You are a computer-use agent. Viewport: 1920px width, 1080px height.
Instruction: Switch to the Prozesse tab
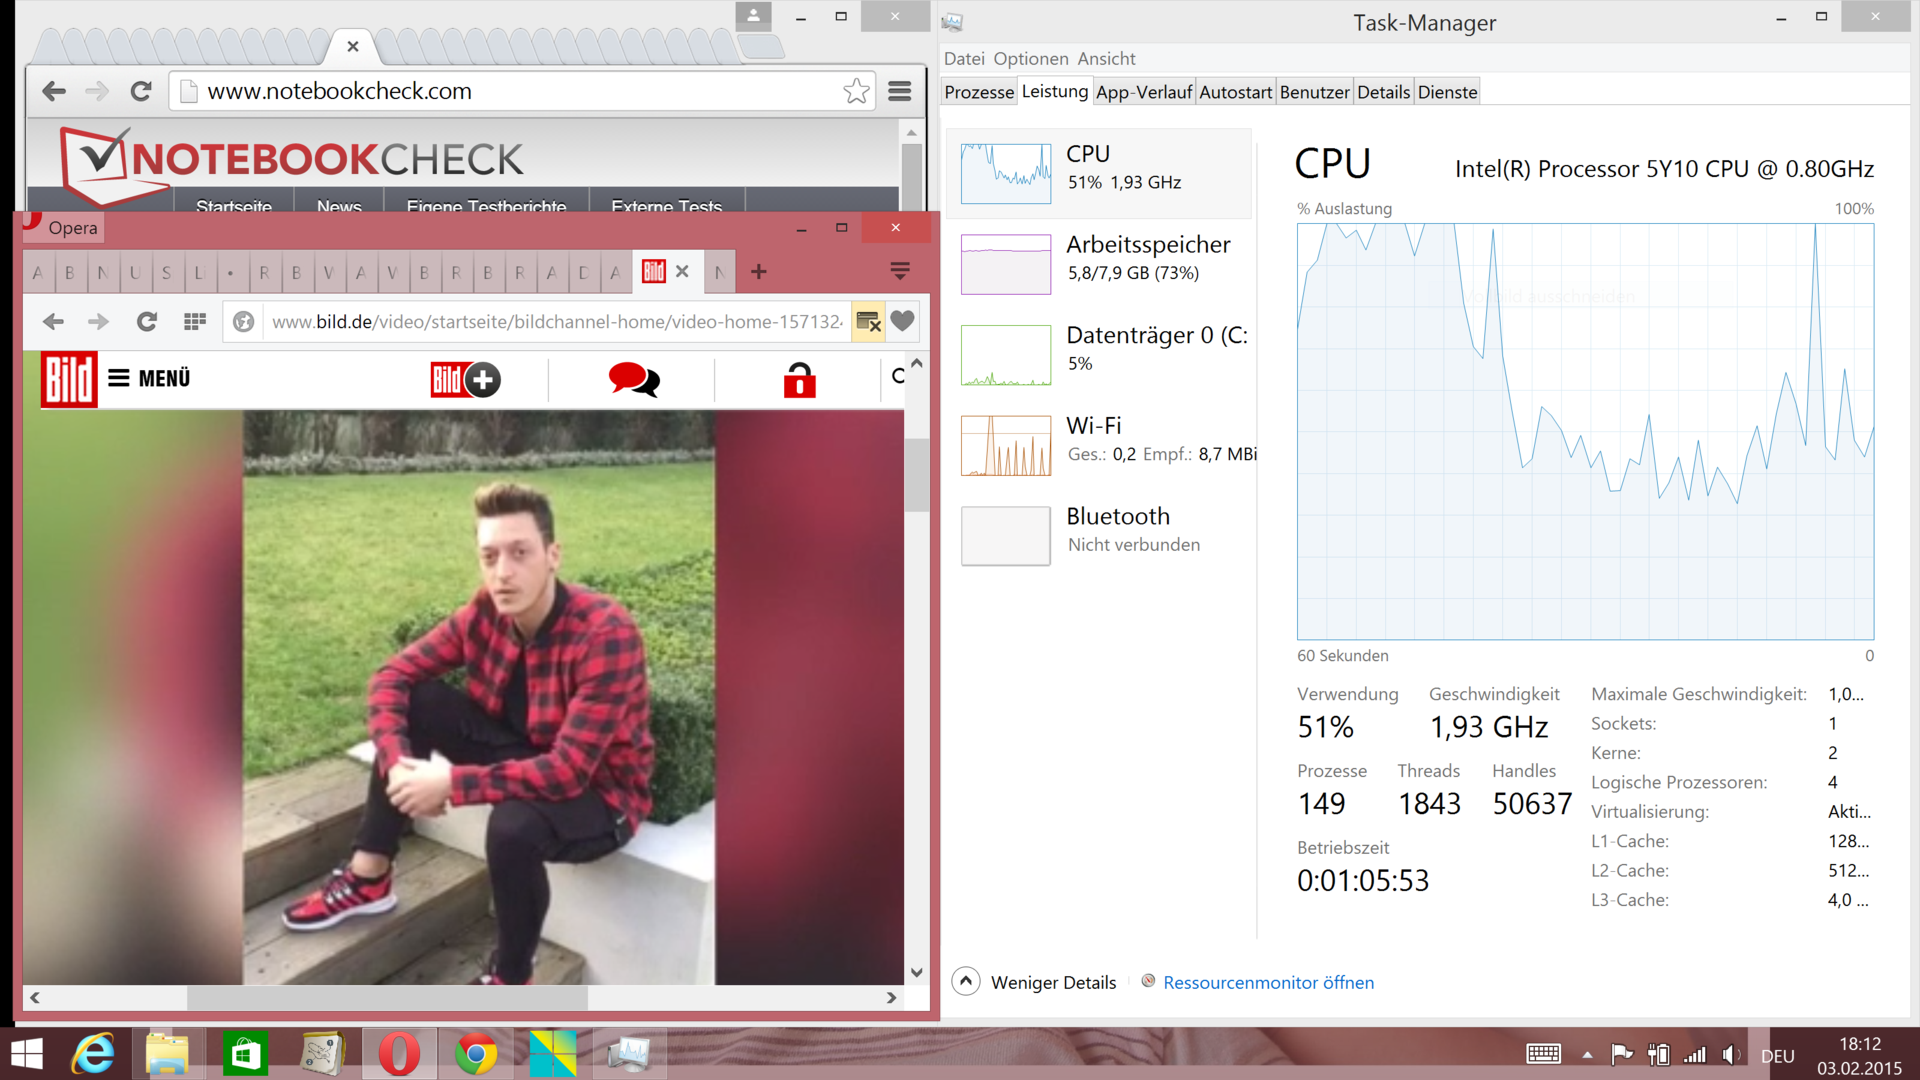978,92
